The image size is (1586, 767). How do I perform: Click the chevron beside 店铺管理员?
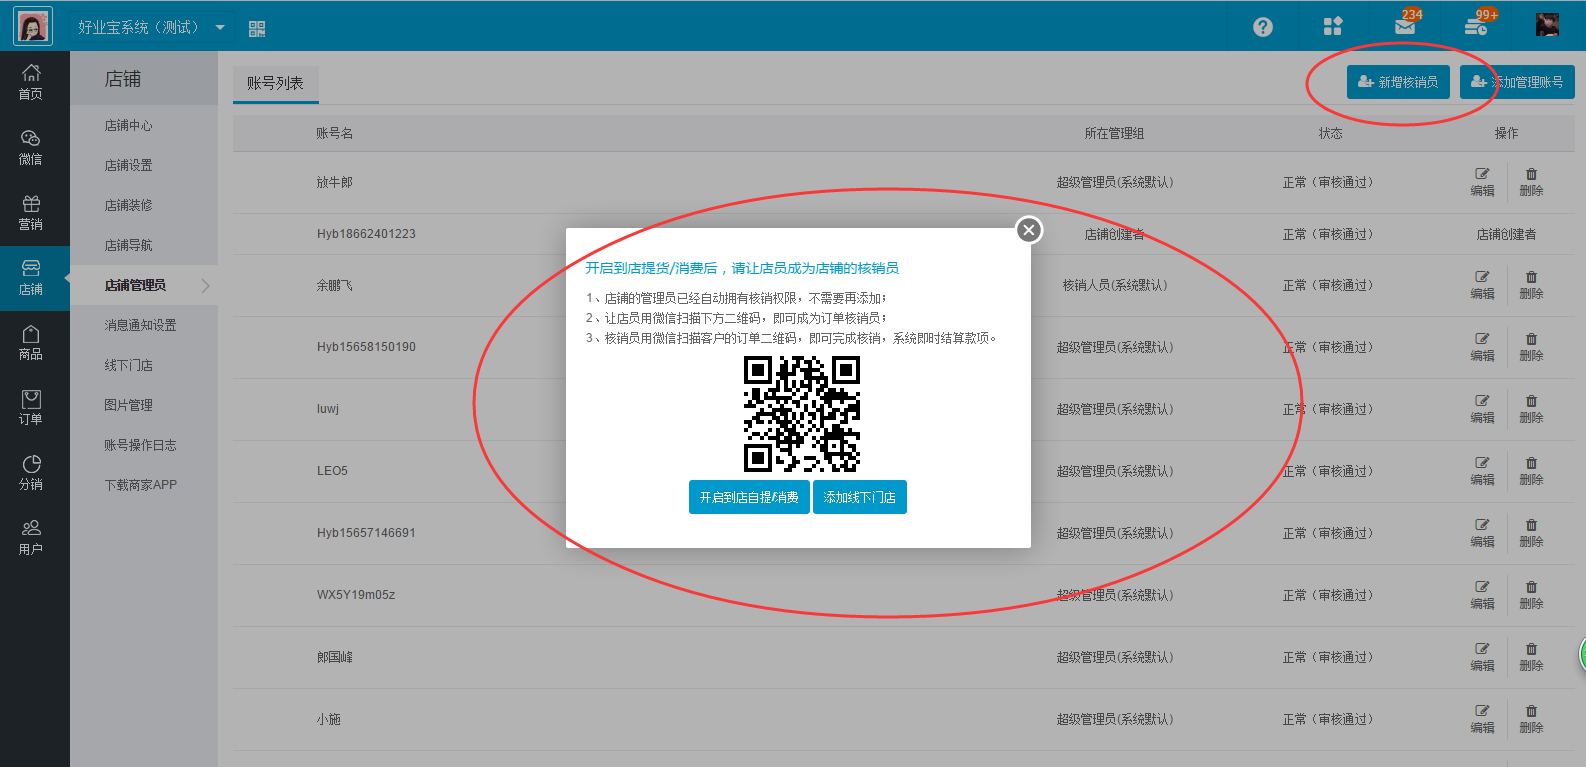tap(205, 286)
